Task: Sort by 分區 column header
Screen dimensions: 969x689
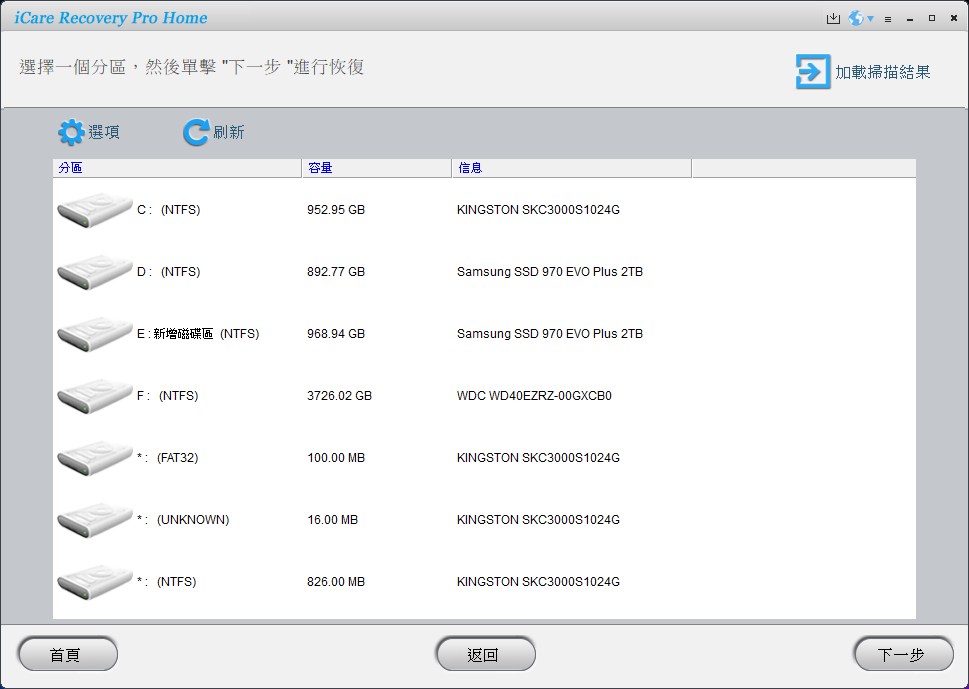Action: click(177, 168)
